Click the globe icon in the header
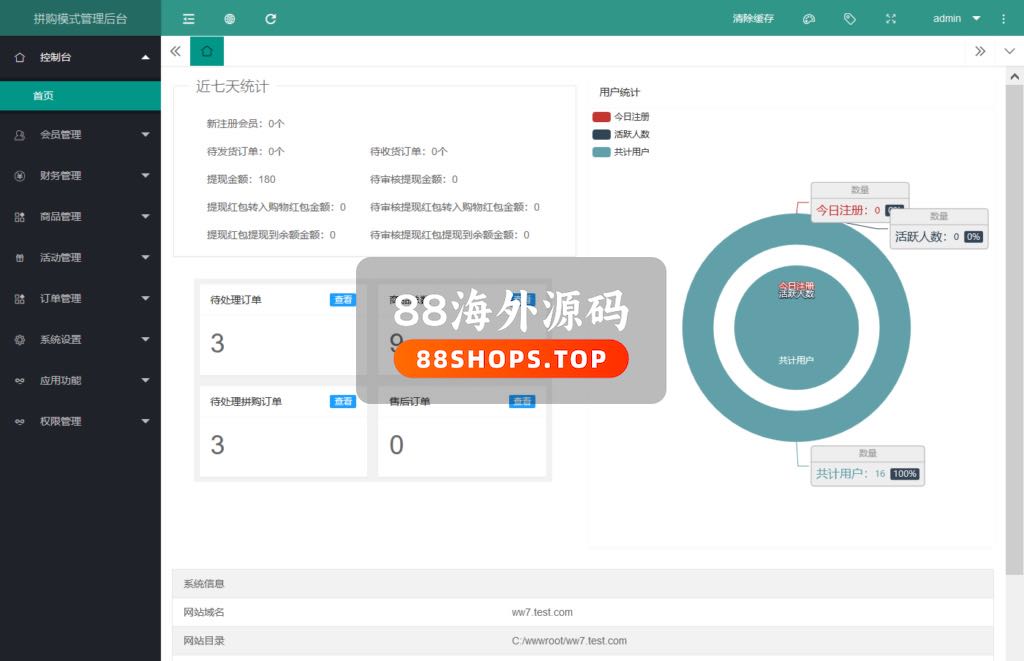The height and width of the screenshot is (661, 1024). tap(230, 19)
